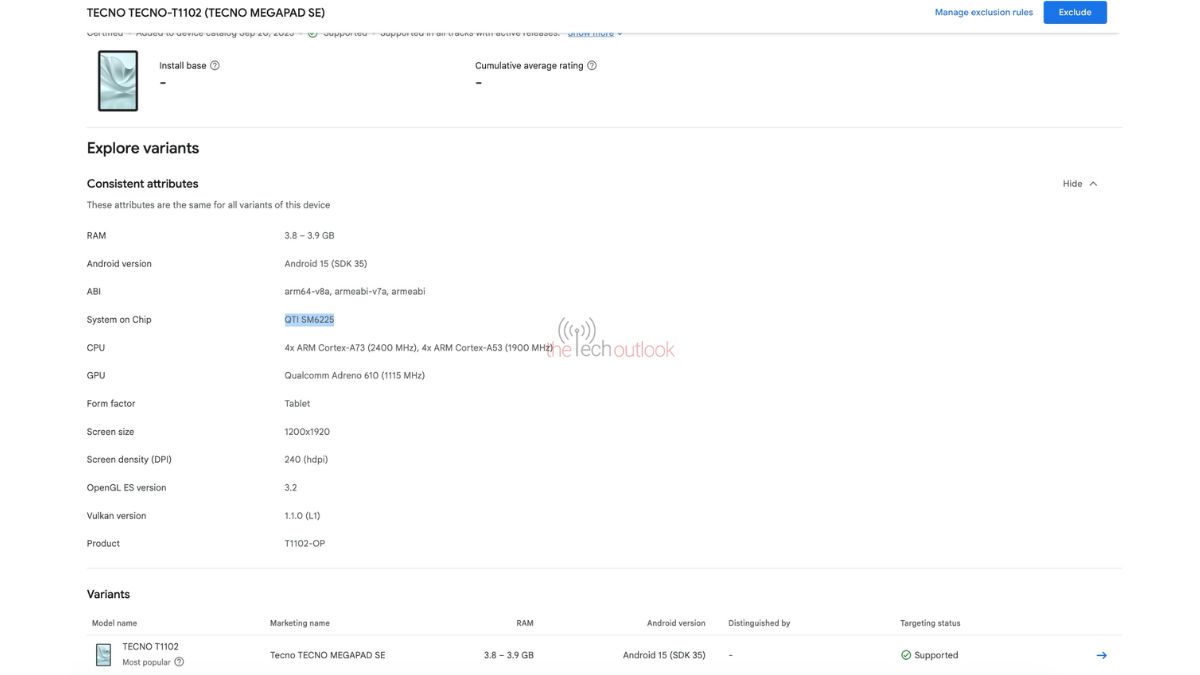Click the RAM column header in Variants
This screenshot has height=675, width=1200.
(524, 623)
